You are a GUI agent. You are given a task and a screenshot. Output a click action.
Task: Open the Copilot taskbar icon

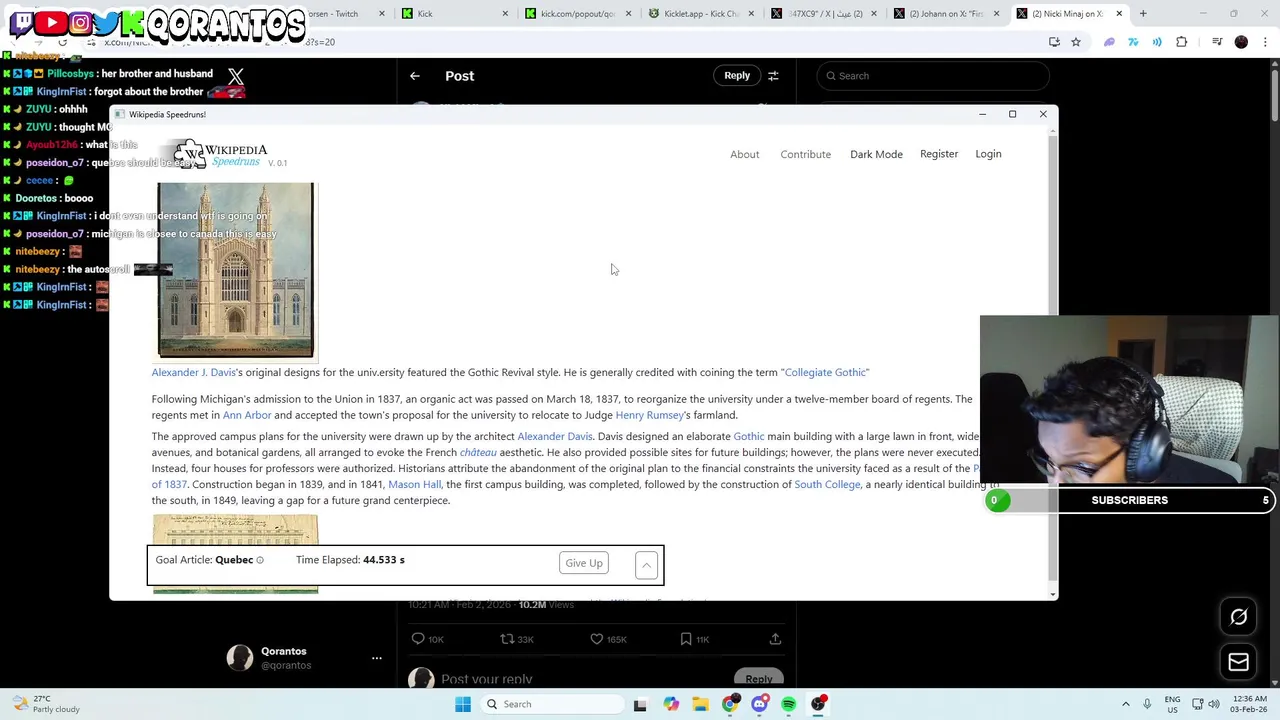click(670, 704)
